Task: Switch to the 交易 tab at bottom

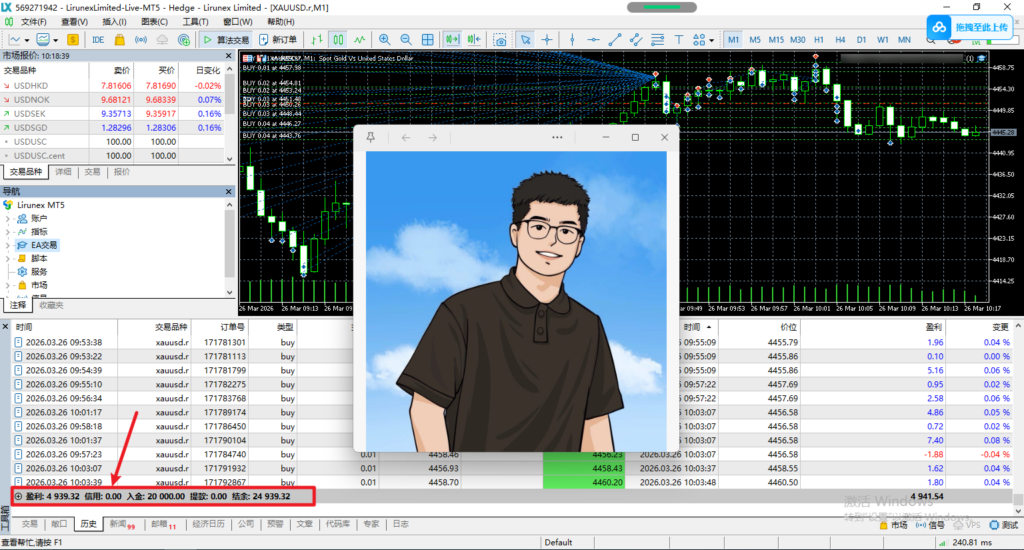Action: pyautogui.click(x=29, y=524)
